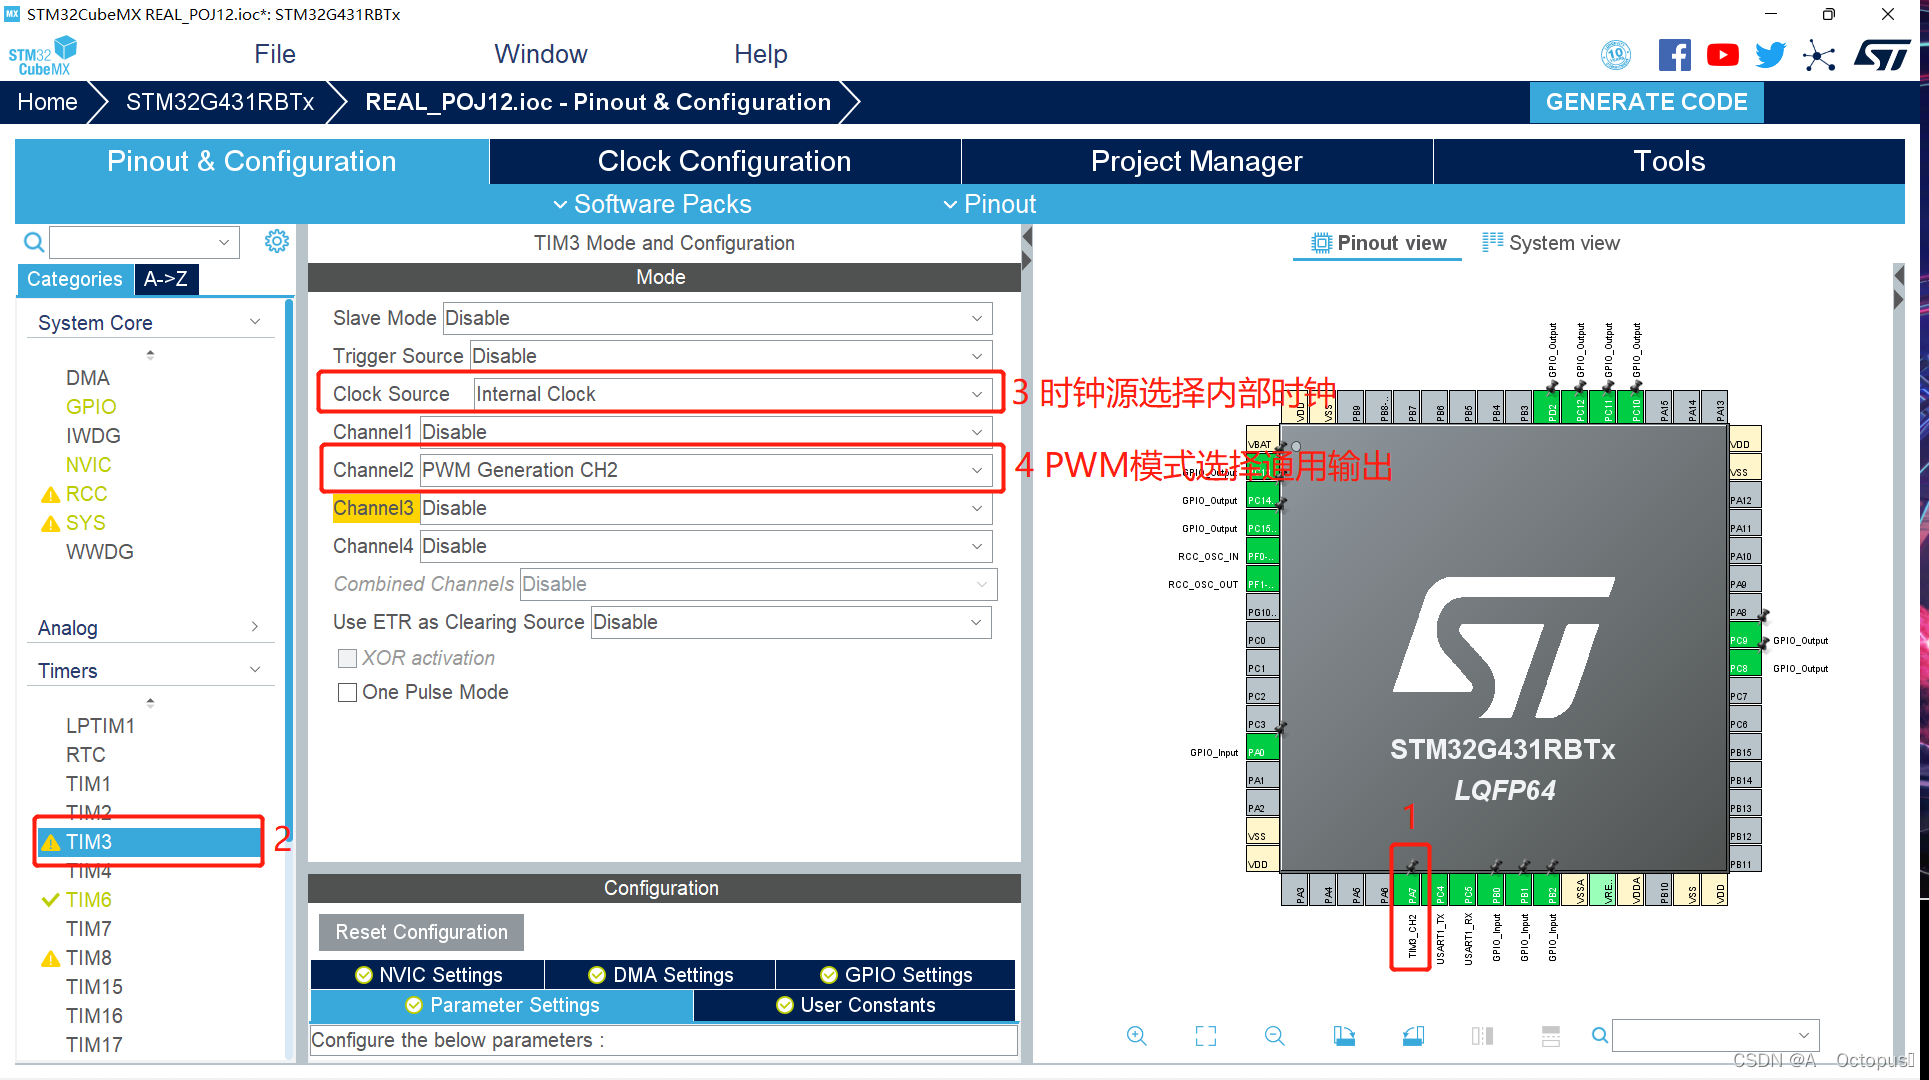Fit pinout view to window
1929x1080 pixels.
tap(1206, 1036)
